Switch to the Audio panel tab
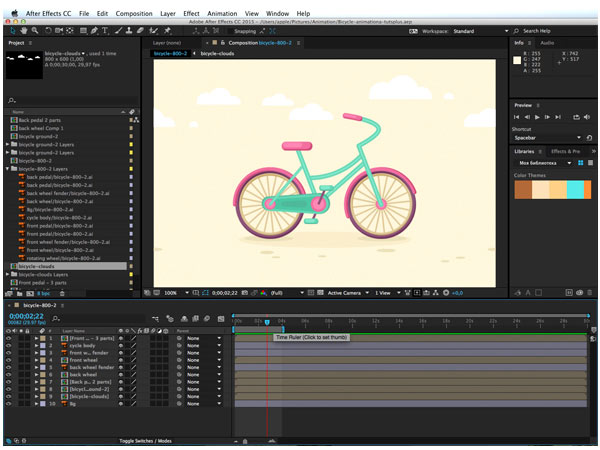The image size is (600, 450). point(547,43)
